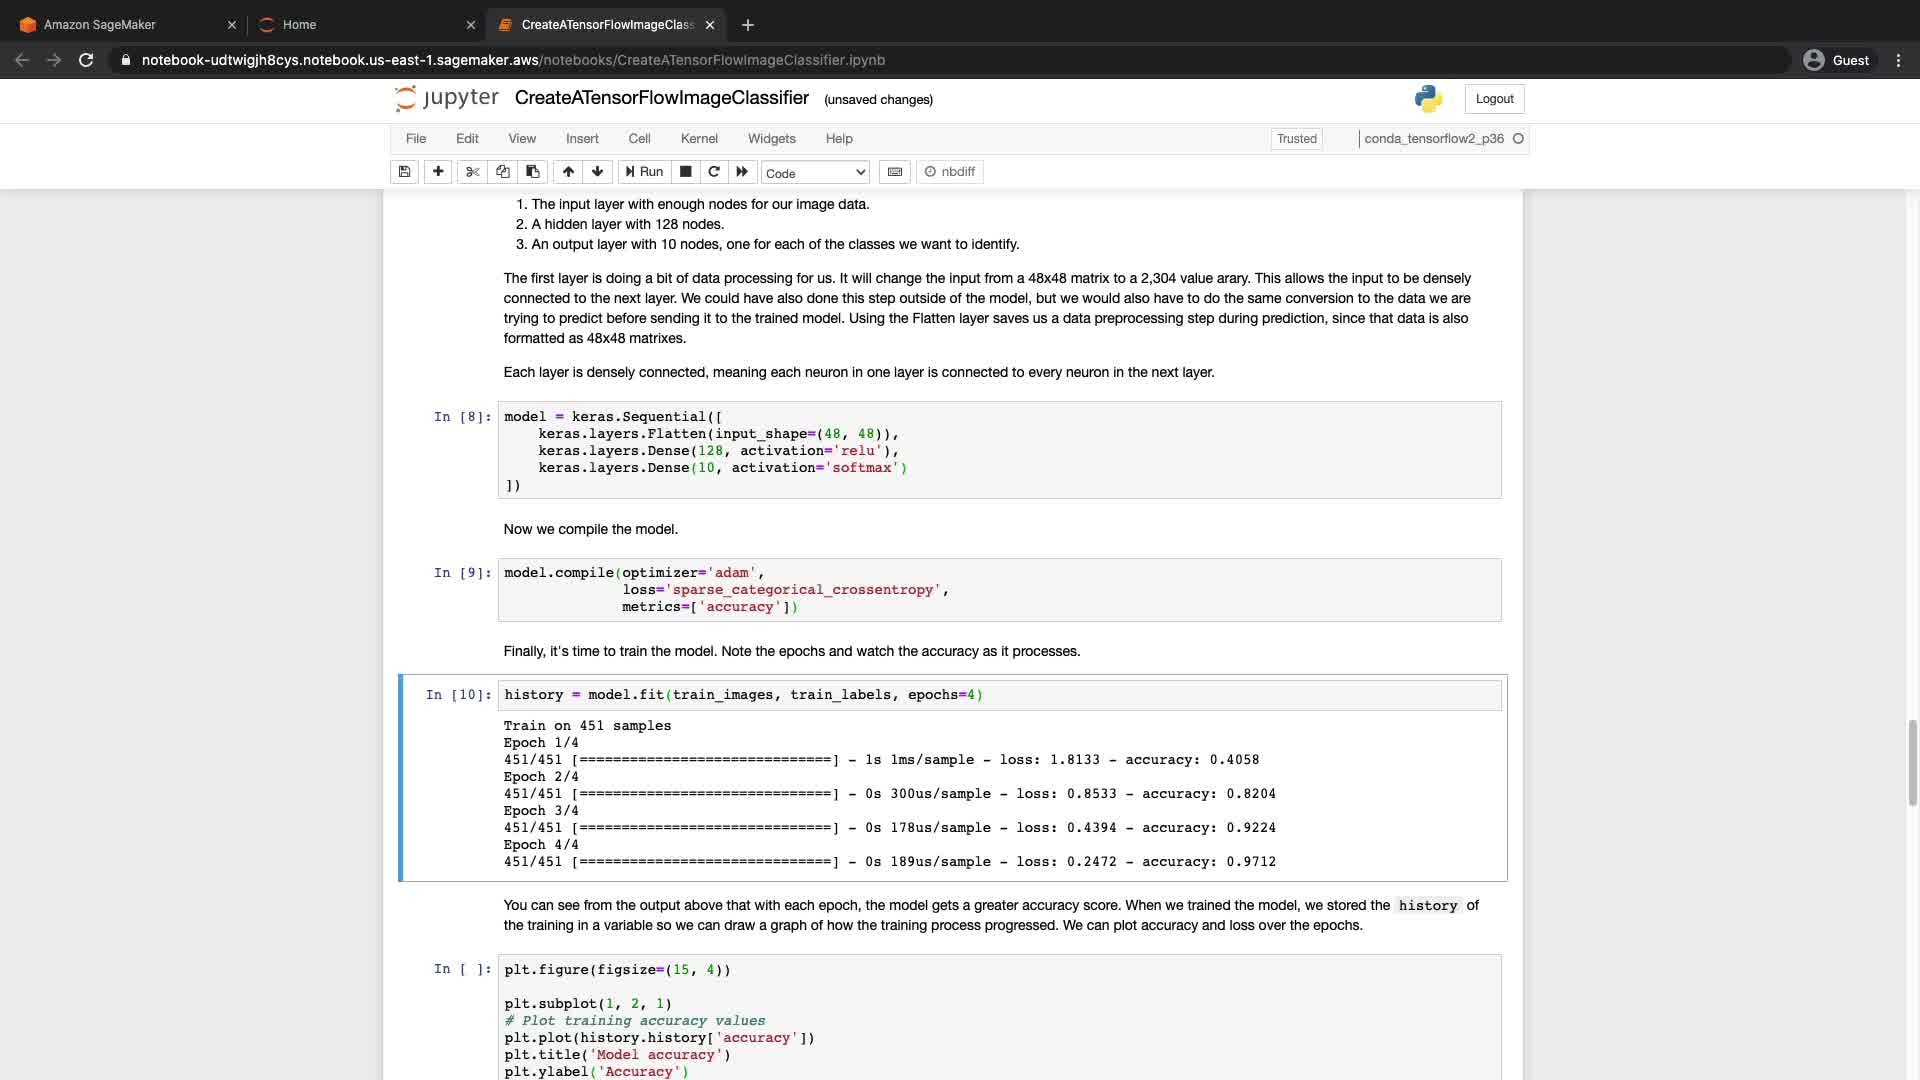
Task: Switch to the Amazon SageMaker tab
Action: coord(100,25)
